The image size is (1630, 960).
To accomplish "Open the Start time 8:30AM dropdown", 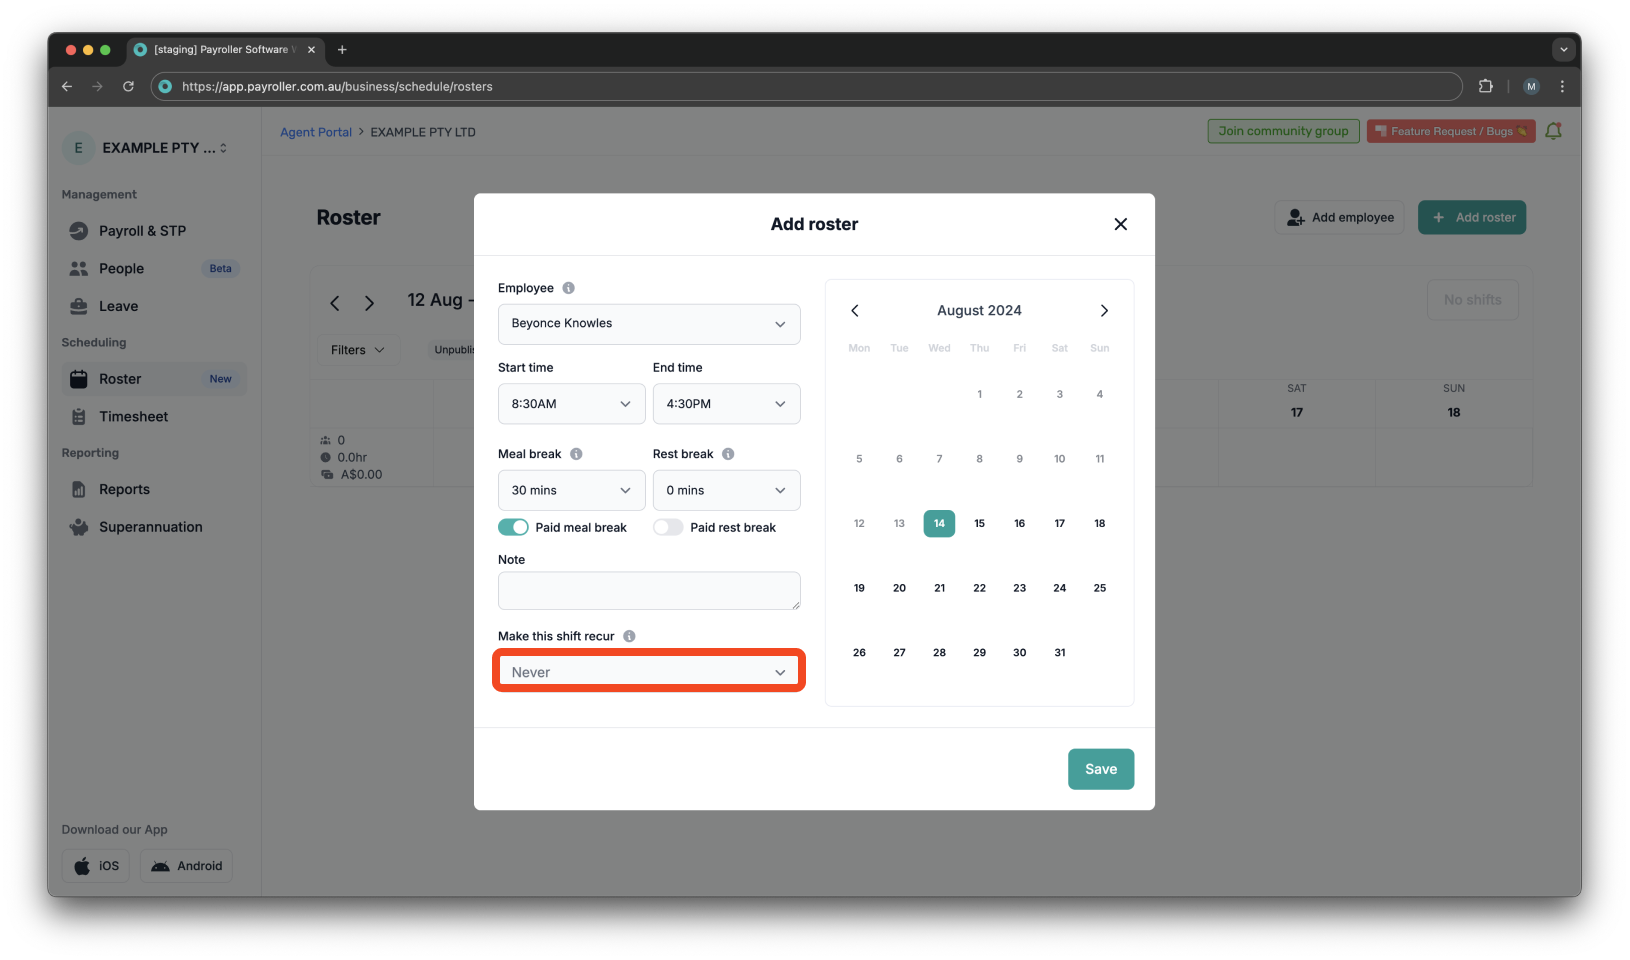I will (571, 404).
